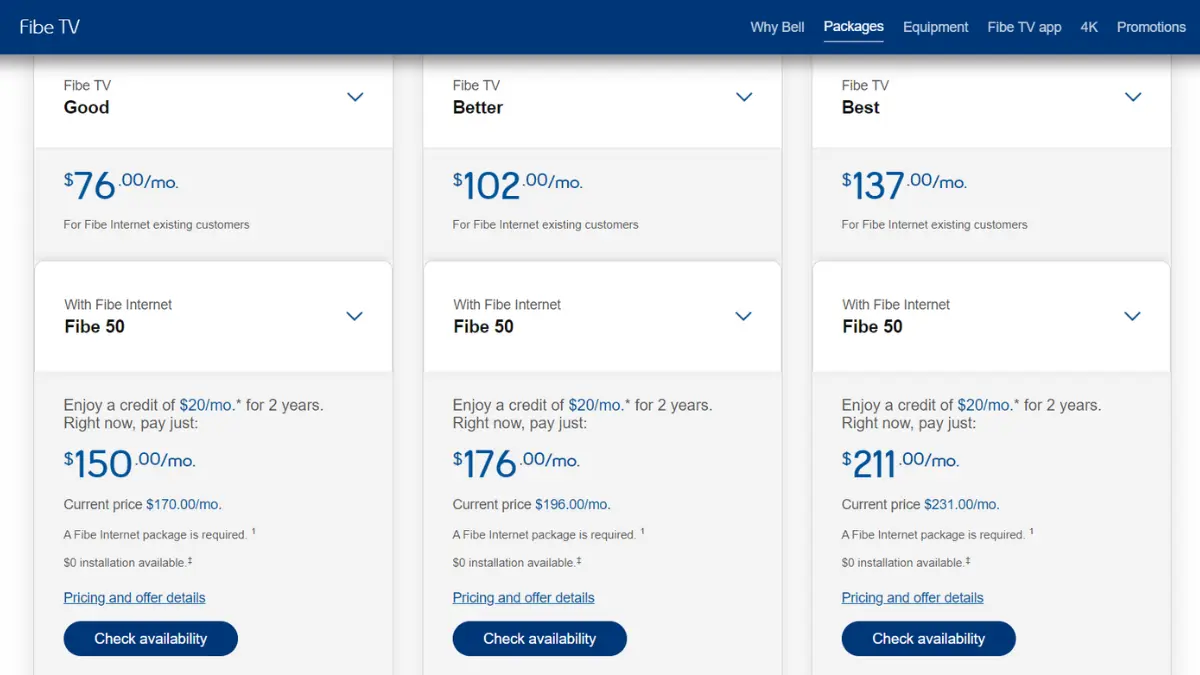The width and height of the screenshot is (1200, 675).
Task: Check availability for the Best package
Action: (929, 639)
